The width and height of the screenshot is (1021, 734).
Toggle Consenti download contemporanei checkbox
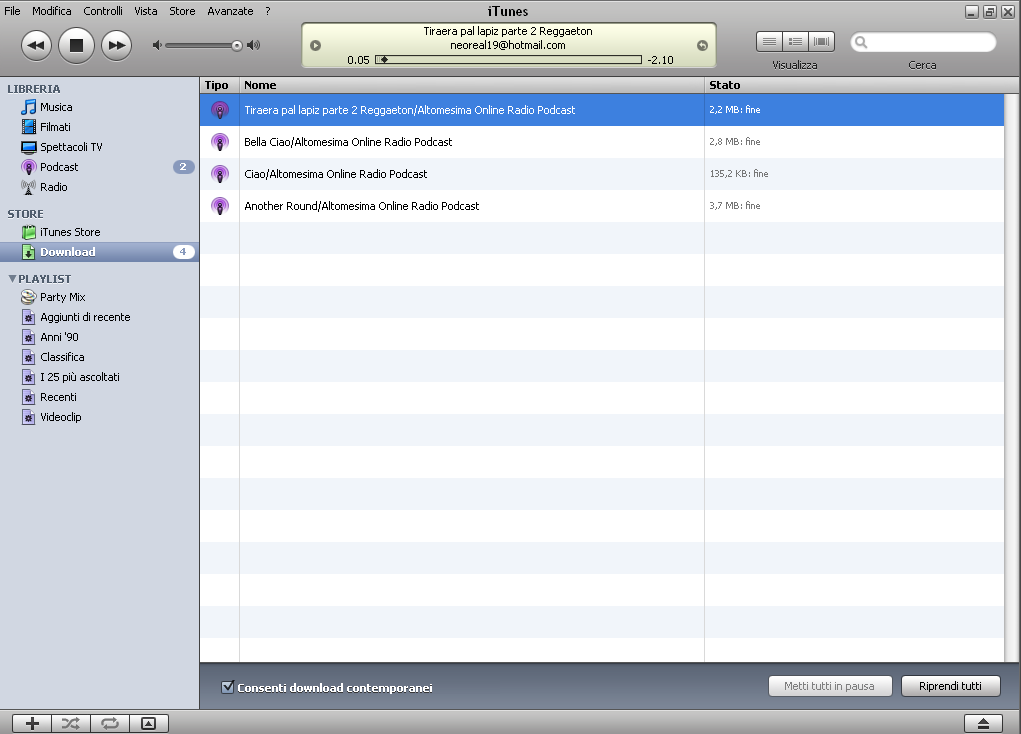[227, 686]
